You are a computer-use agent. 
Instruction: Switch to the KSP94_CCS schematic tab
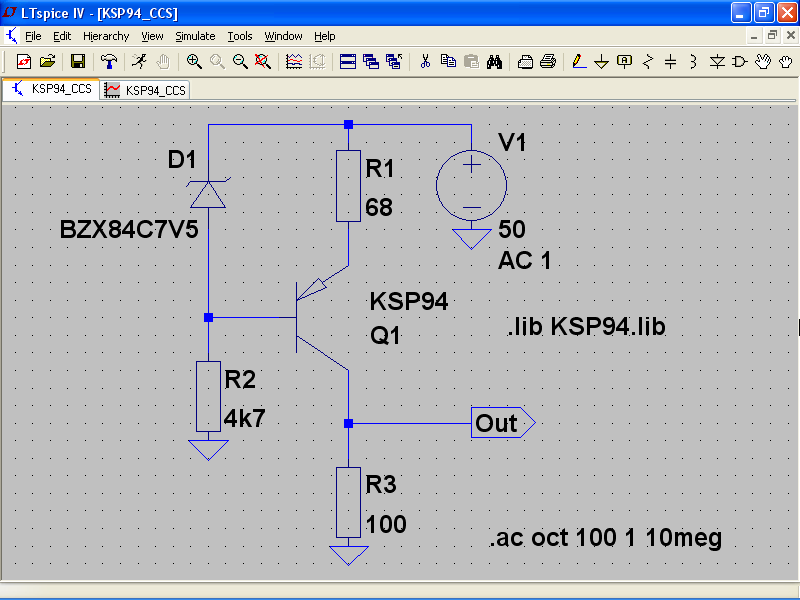[51, 89]
